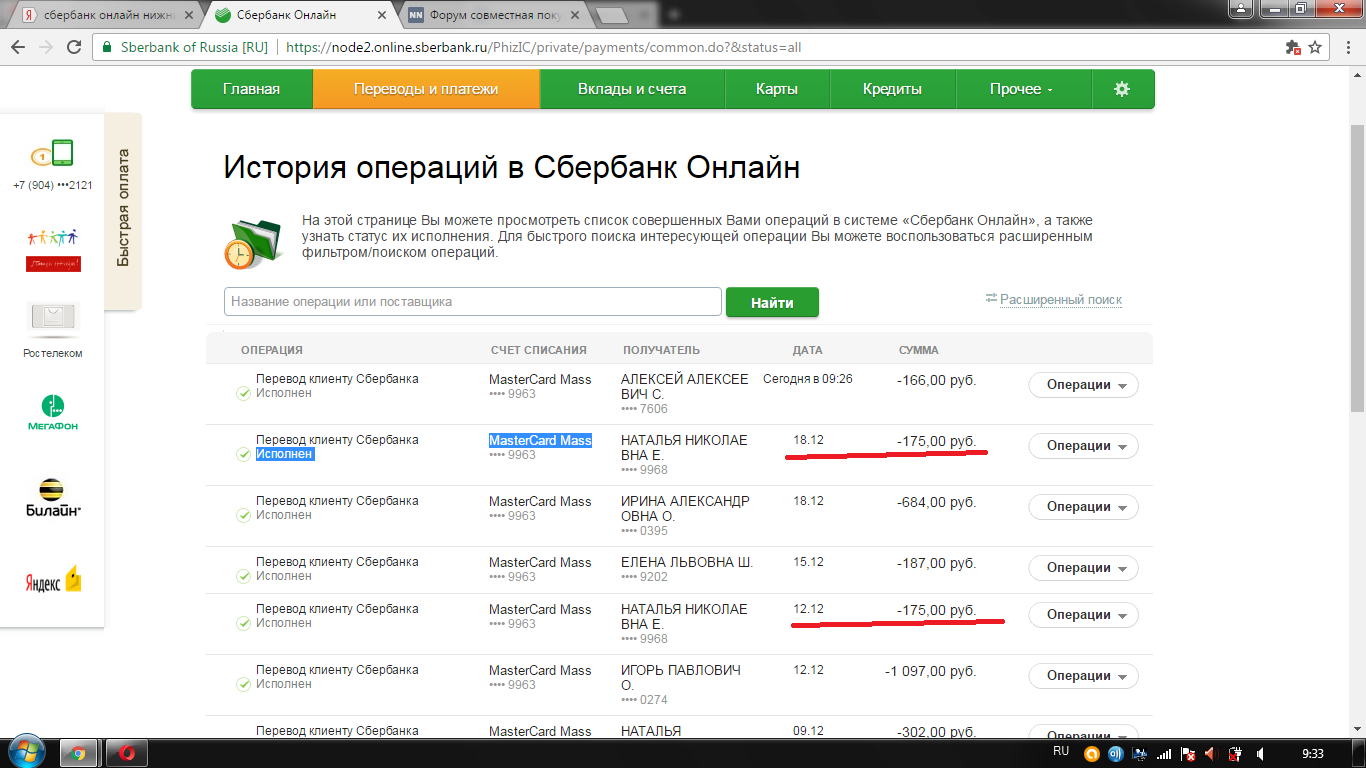Click the Быстрая оплата side panel tab
This screenshot has height=768, width=1366.
pos(124,209)
